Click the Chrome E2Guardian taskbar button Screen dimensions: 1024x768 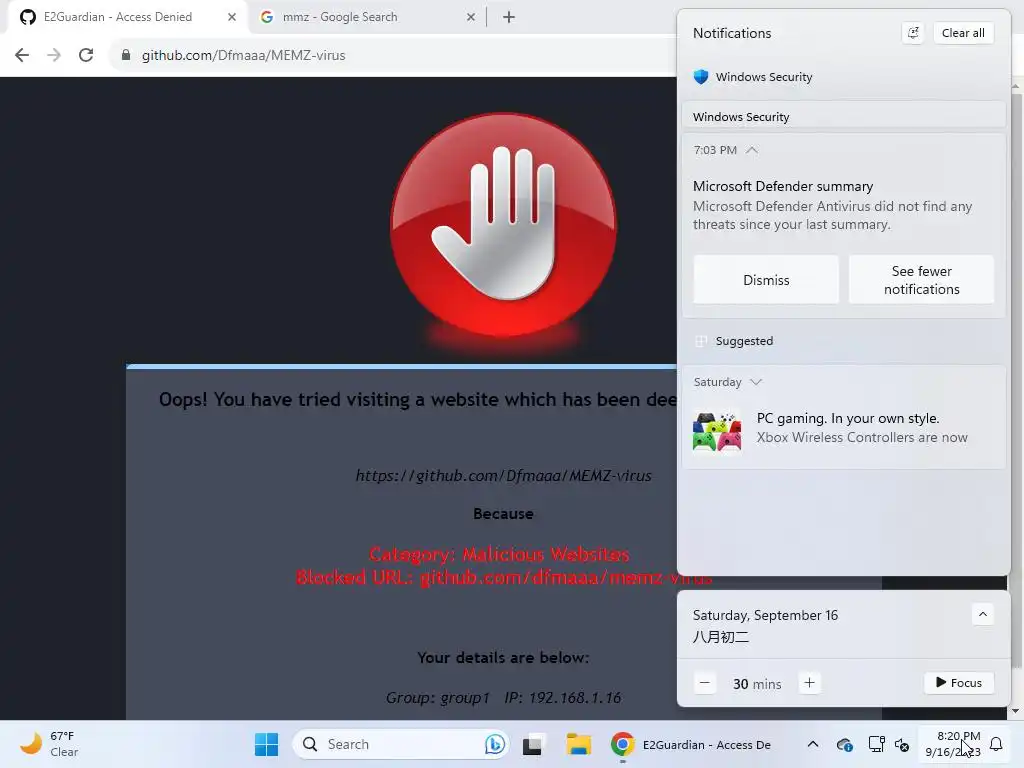(x=691, y=744)
